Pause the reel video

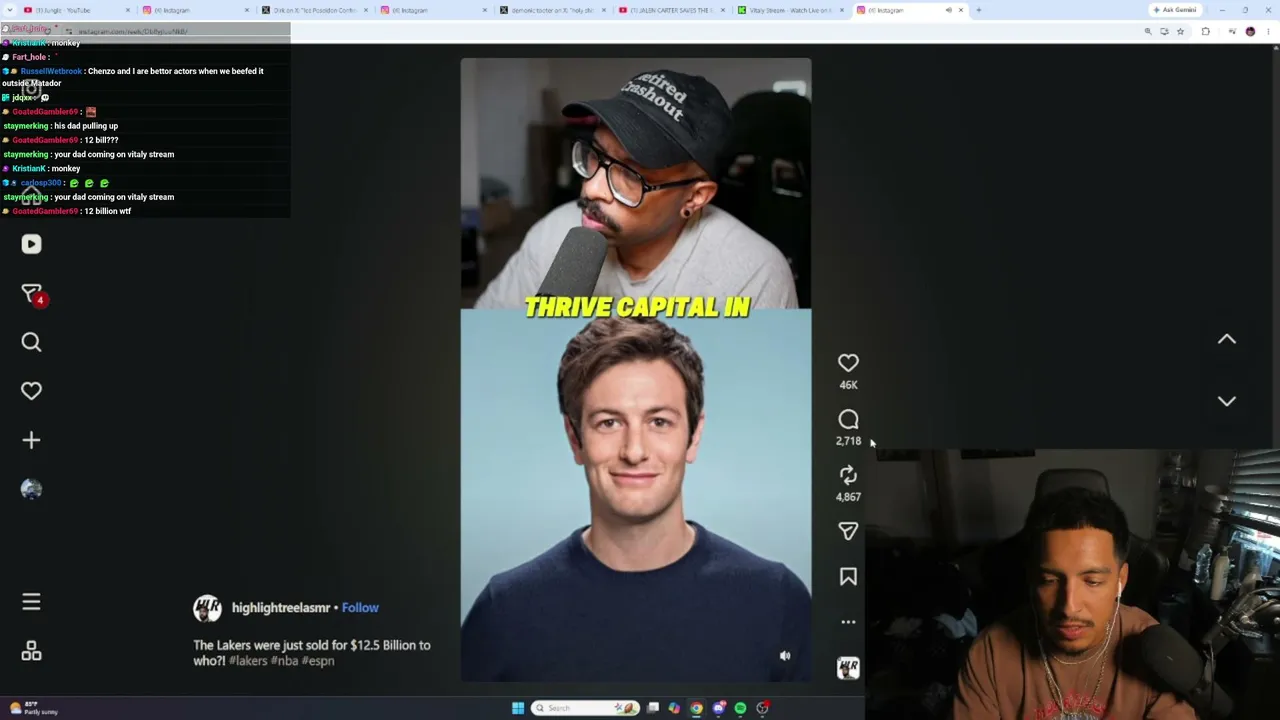pyautogui.click(x=636, y=370)
